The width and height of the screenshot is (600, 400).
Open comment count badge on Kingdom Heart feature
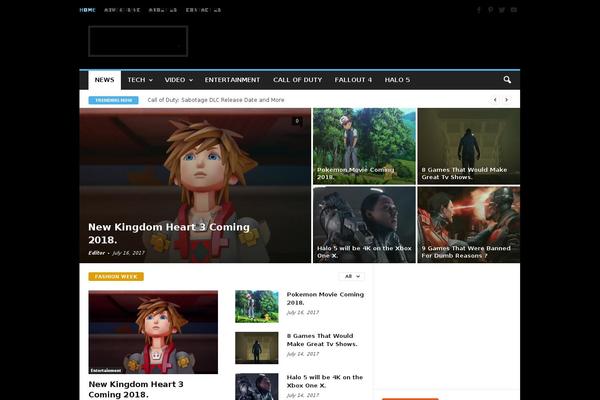297,121
